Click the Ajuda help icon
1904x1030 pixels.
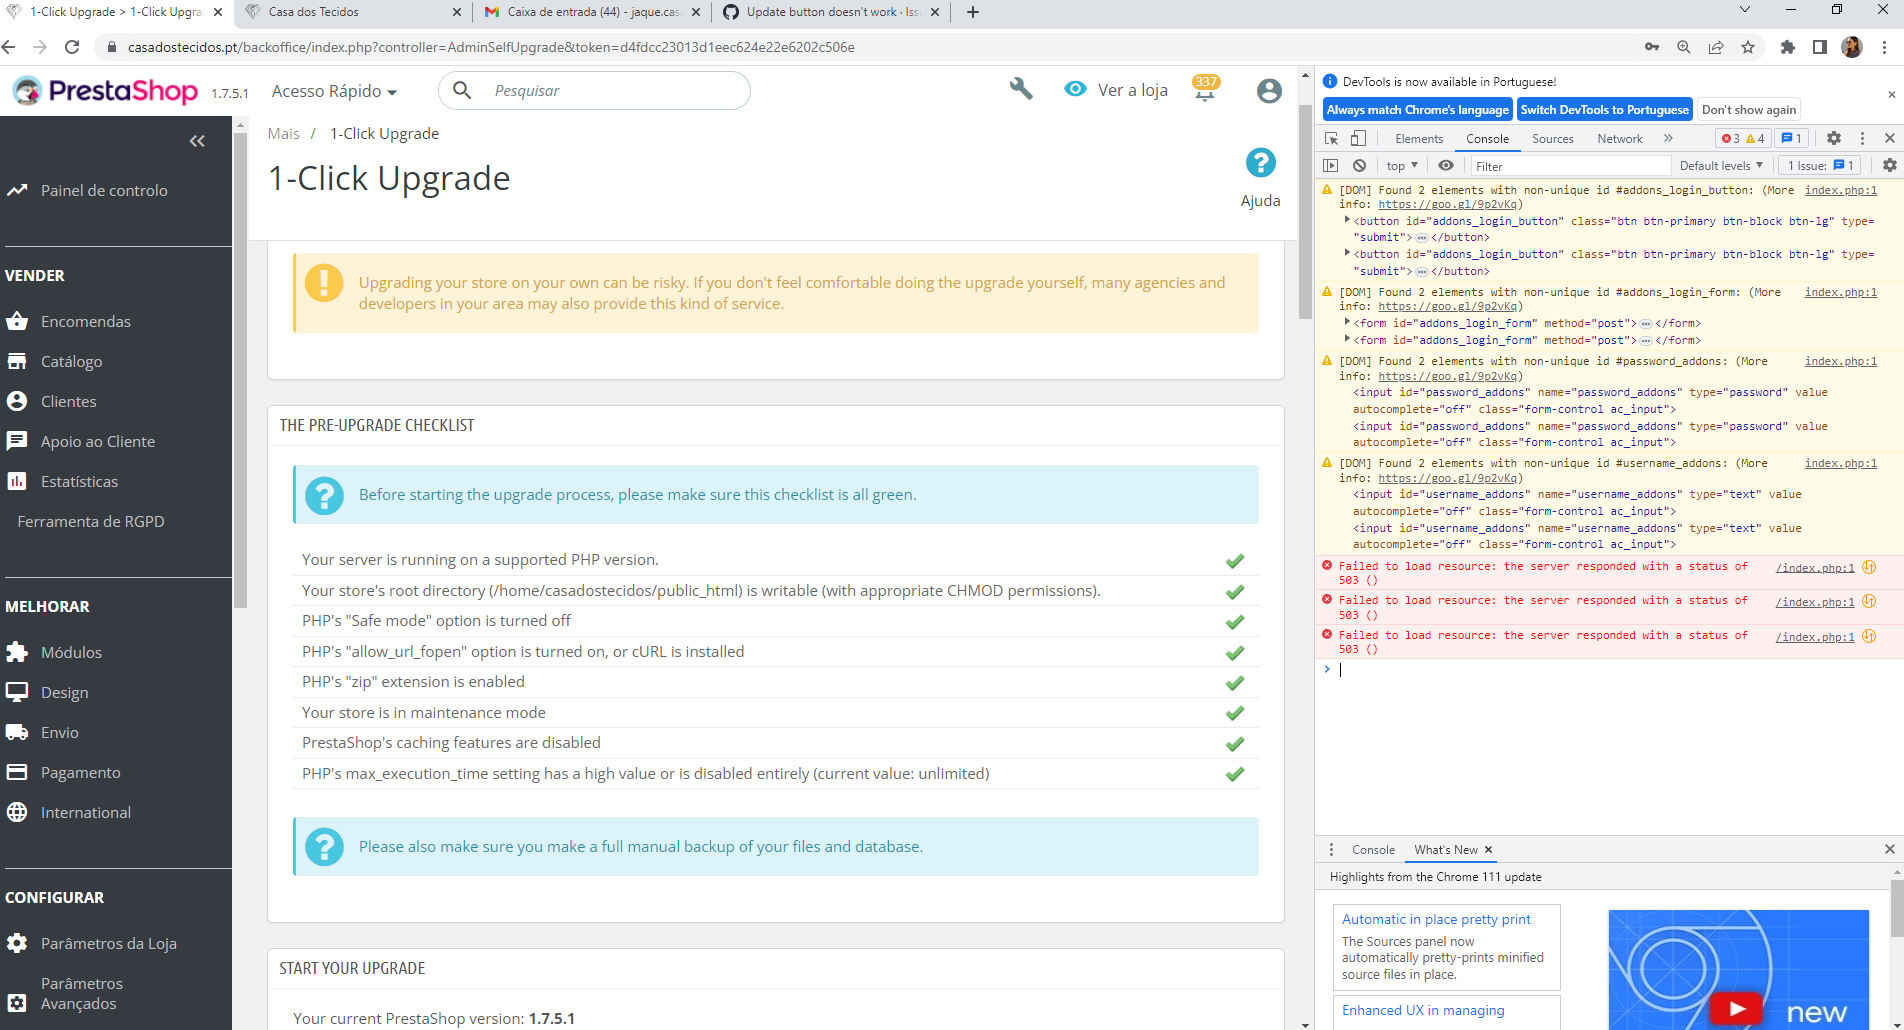(x=1260, y=163)
